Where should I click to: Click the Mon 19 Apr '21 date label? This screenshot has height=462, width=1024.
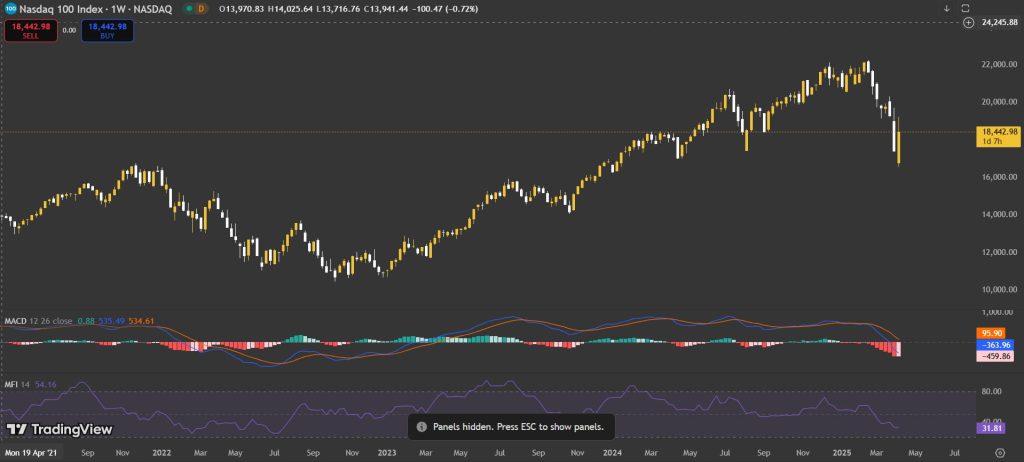click(x=30, y=452)
